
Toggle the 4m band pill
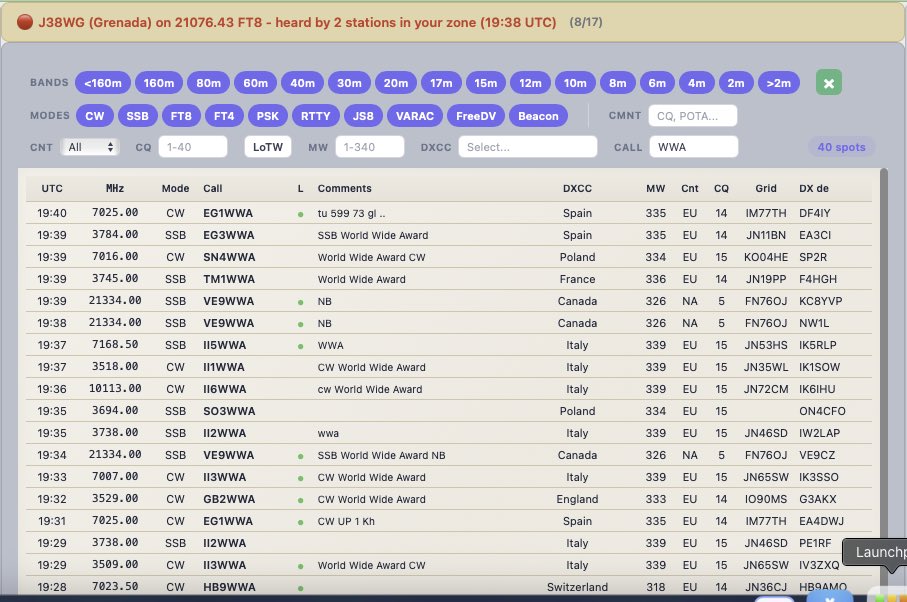696,83
